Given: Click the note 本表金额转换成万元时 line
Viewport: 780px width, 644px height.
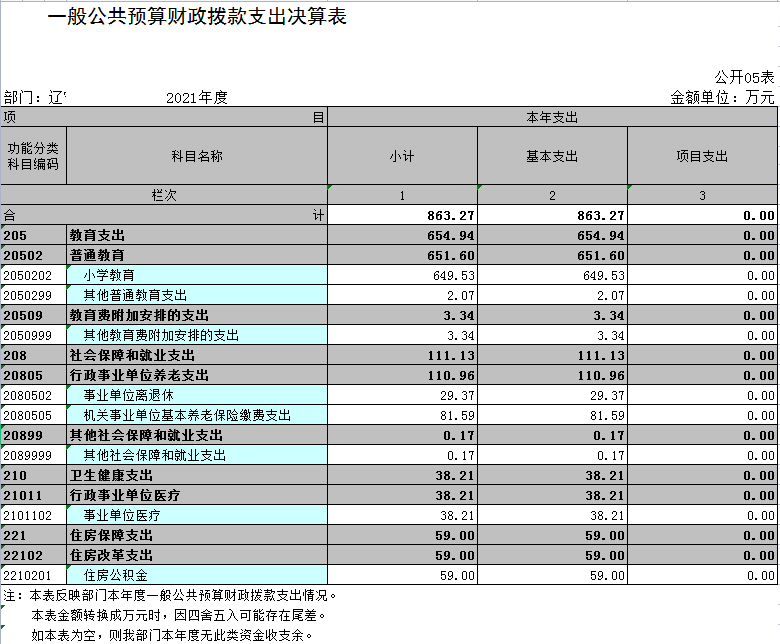Looking at the screenshot, I should 179,616.
